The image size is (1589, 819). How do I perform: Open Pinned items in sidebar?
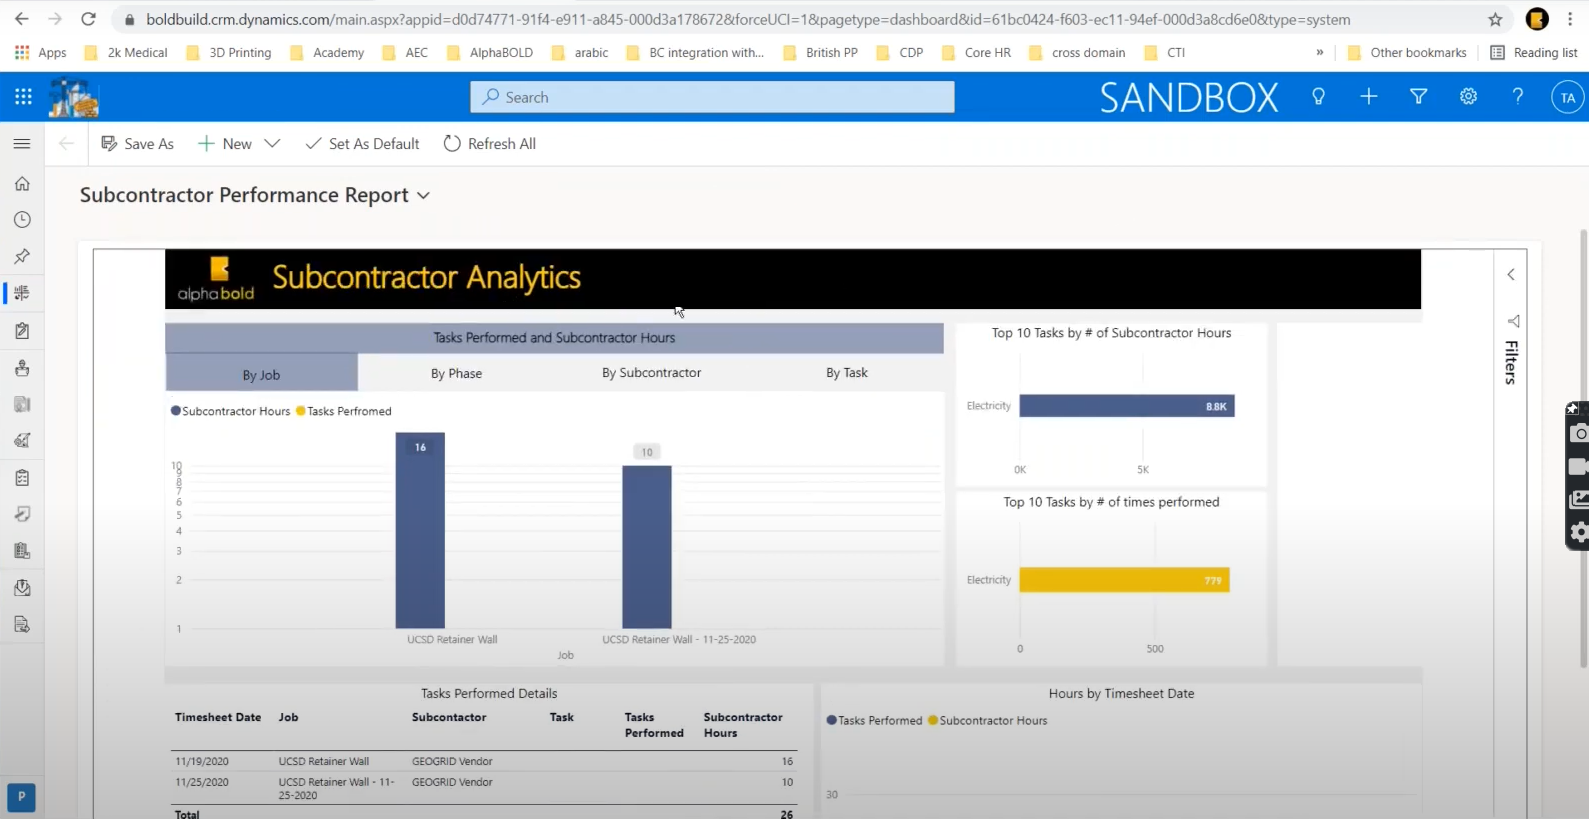[22, 256]
